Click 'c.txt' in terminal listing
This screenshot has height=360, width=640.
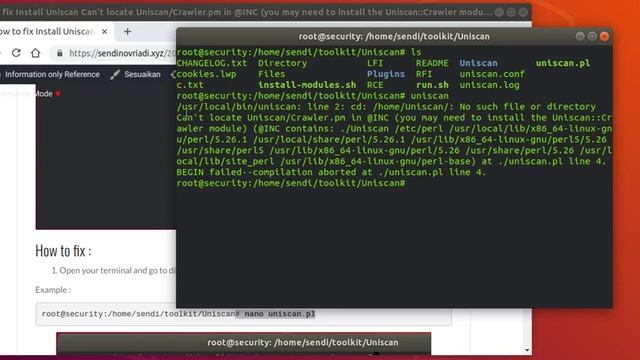190,85
